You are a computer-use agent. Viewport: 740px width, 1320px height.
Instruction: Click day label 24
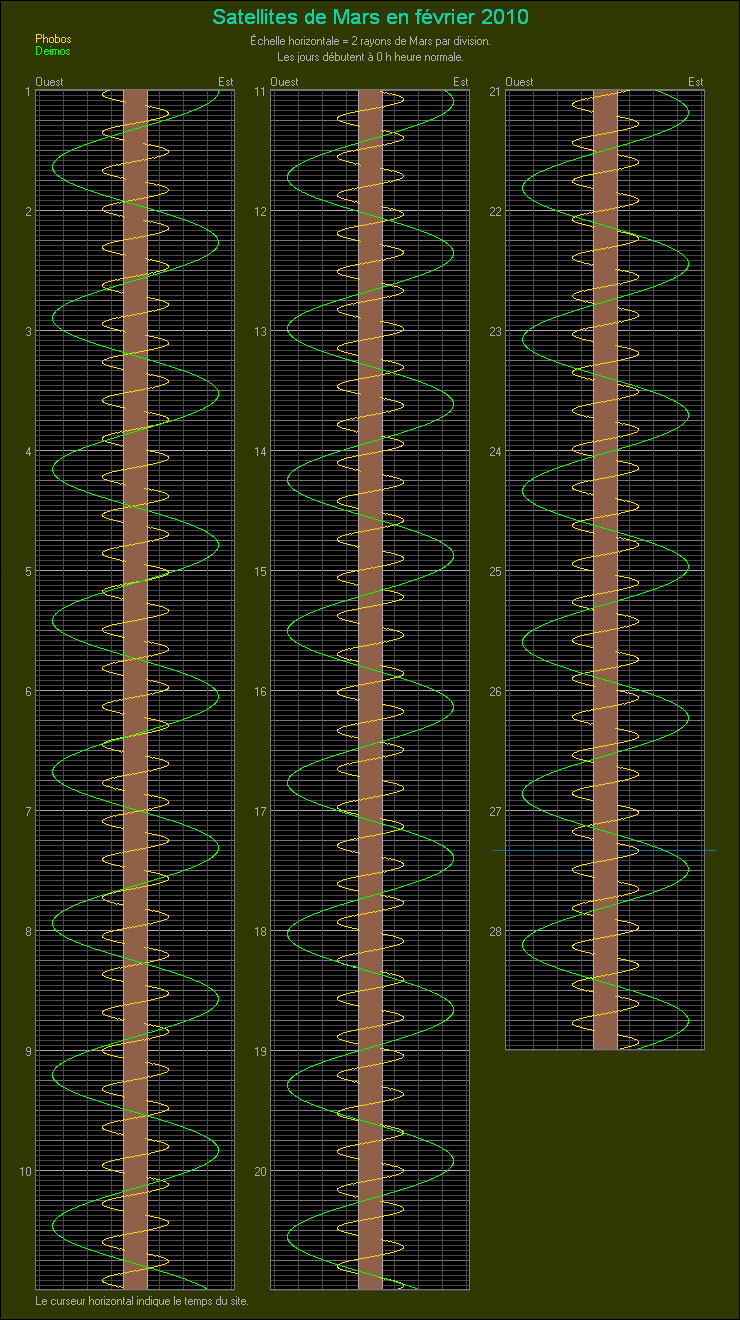(494, 452)
